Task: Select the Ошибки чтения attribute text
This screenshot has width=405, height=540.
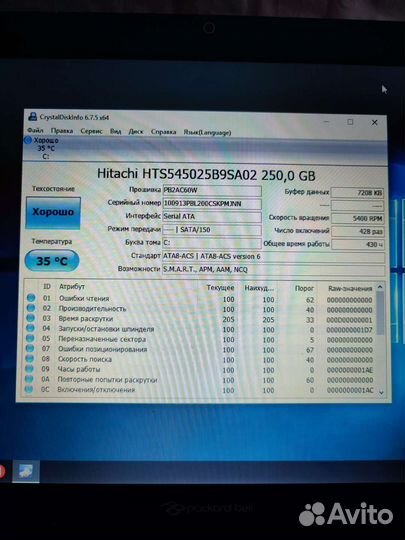Action: [x=84, y=299]
